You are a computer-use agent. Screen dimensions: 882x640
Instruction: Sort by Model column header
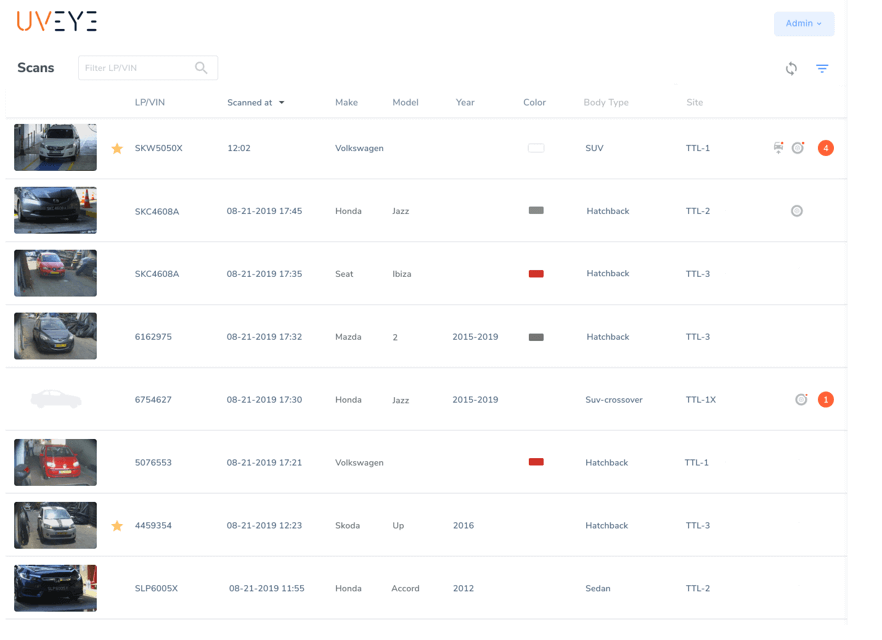(406, 102)
